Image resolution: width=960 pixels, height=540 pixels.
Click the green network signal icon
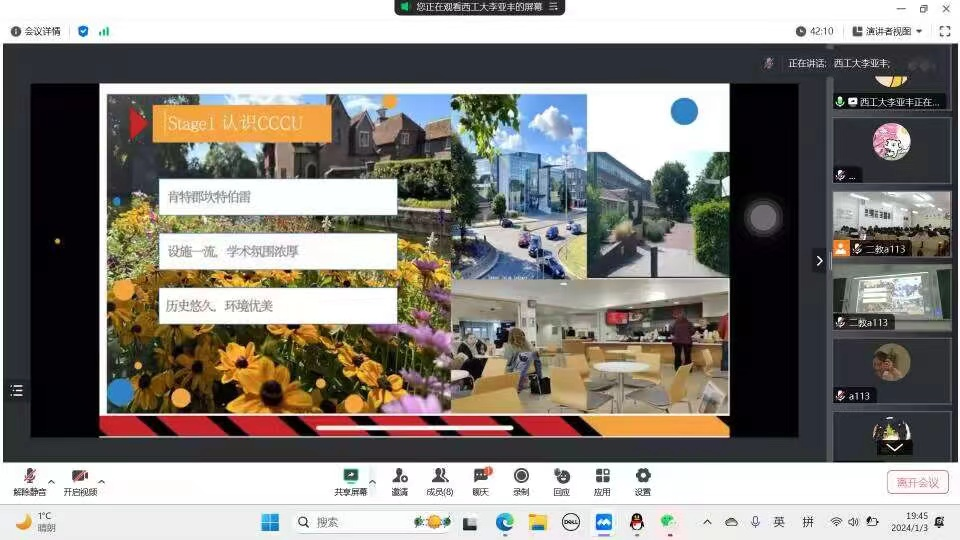click(x=104, y=31)
